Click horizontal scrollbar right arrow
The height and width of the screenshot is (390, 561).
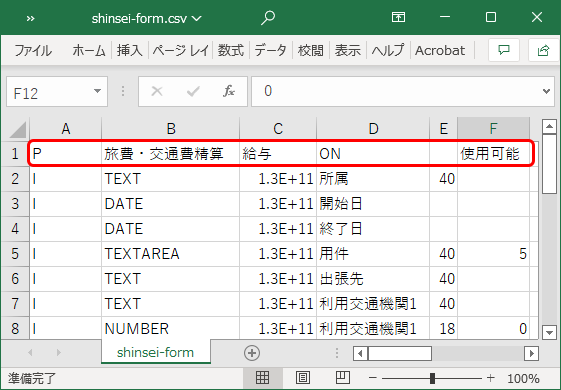click(x=532, y=354)
